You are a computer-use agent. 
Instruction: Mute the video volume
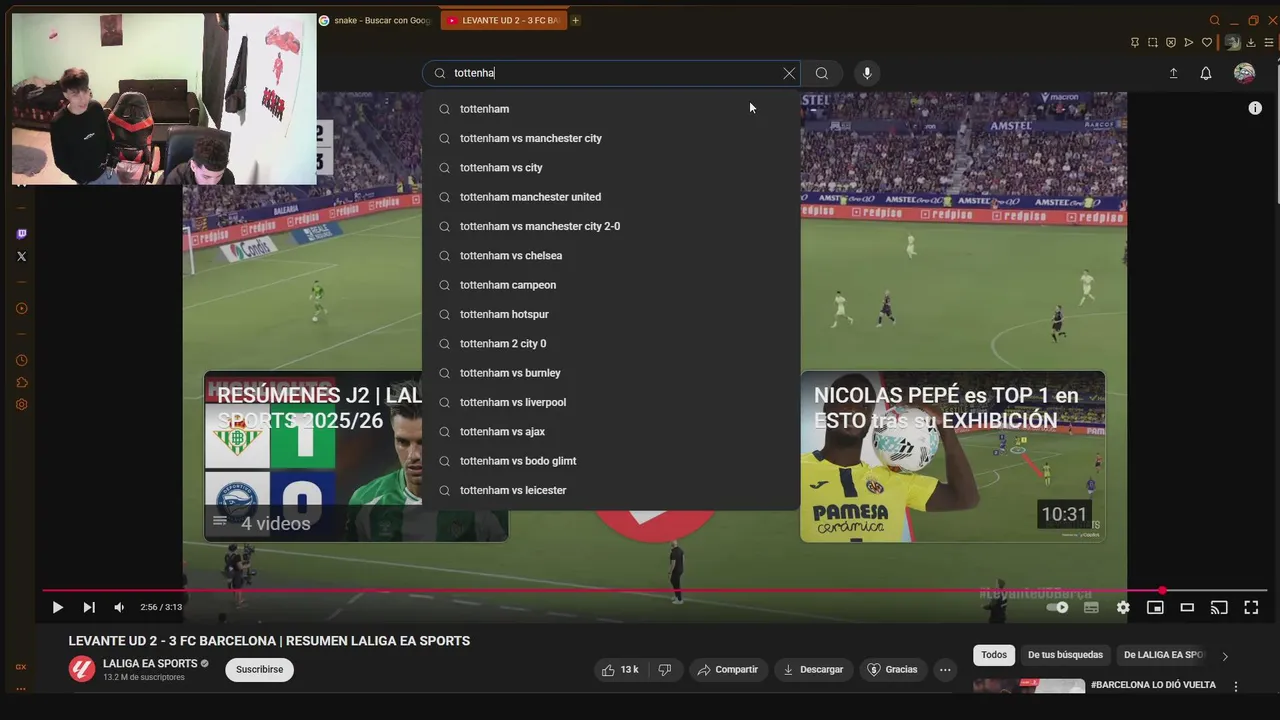[x=119, y=607]
